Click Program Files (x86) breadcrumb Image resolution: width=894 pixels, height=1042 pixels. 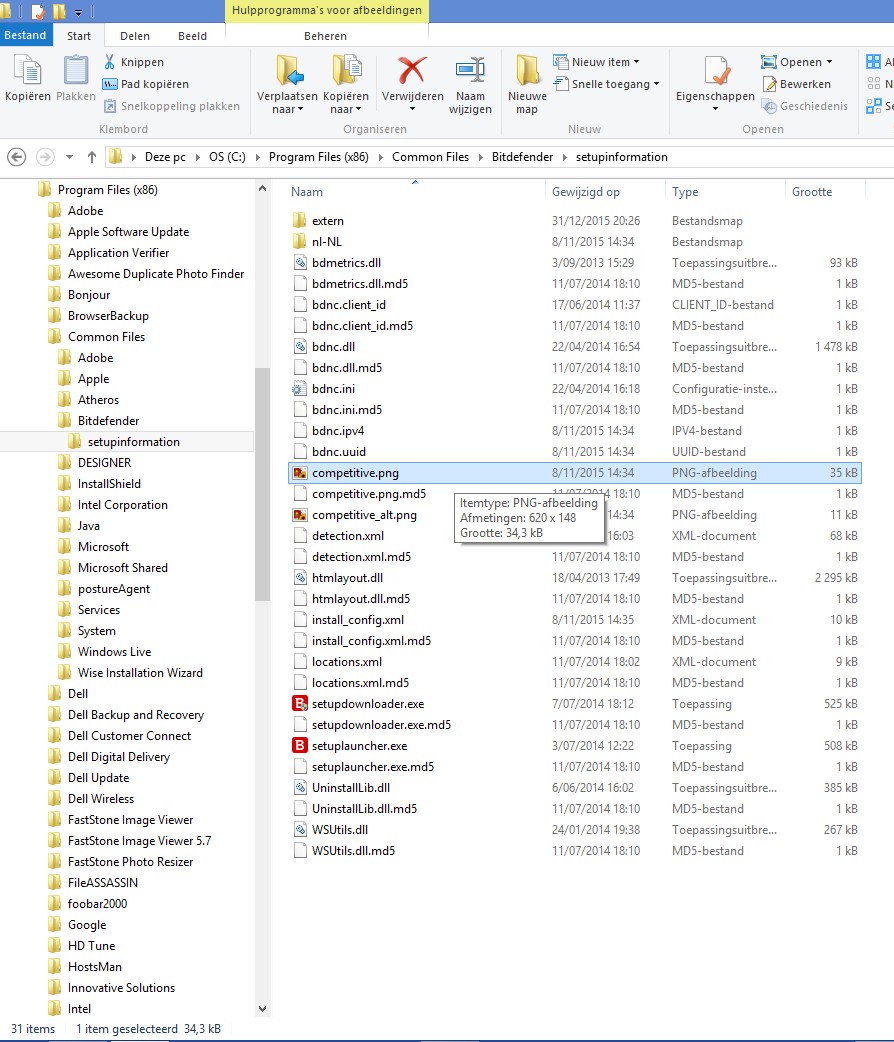318,157
